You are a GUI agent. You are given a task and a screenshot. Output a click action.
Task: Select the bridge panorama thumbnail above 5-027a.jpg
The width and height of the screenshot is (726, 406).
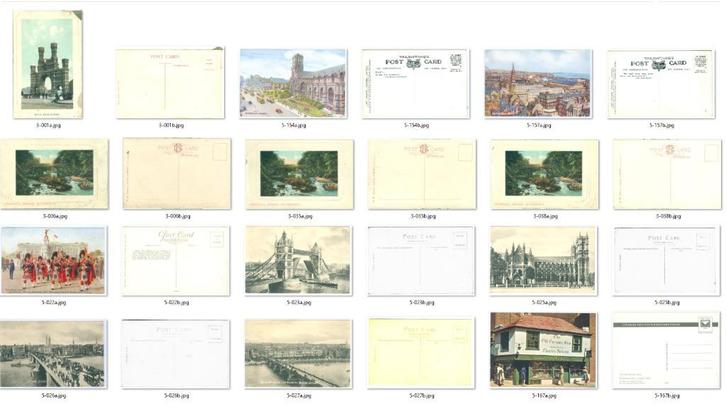tap(298, 354)
